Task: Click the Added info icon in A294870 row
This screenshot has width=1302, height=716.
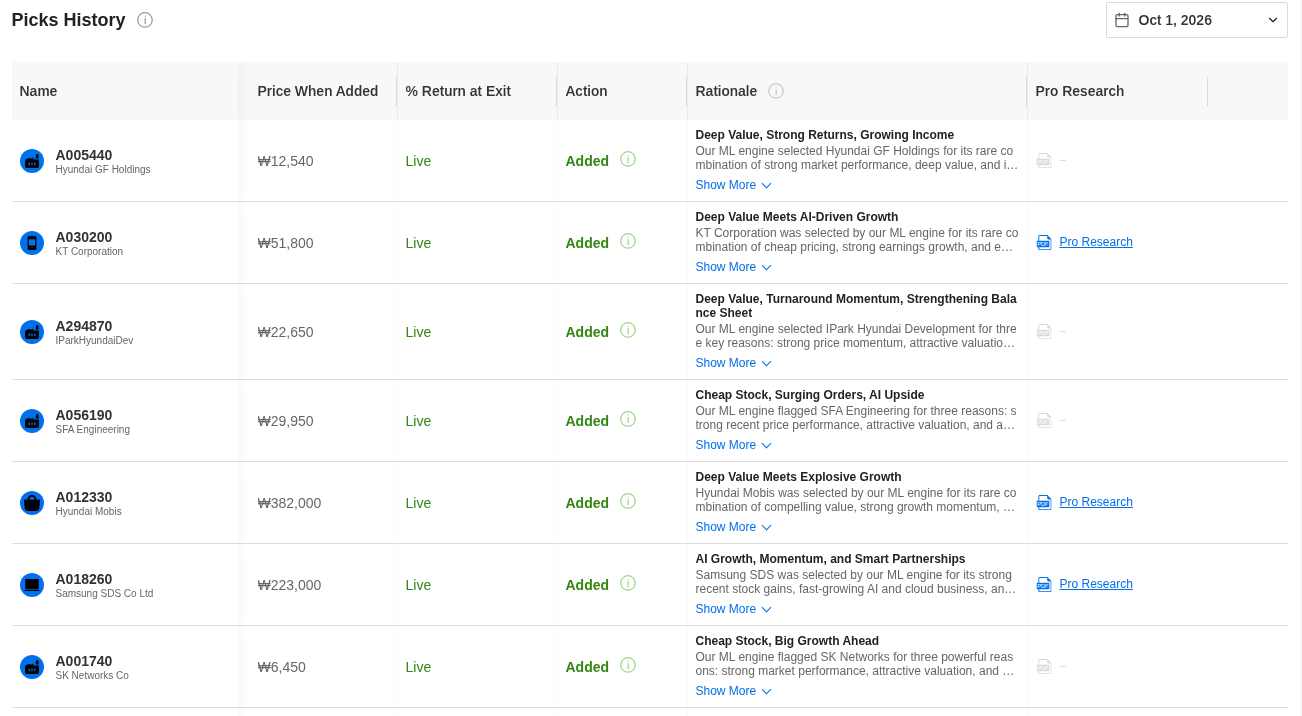Action: click(x=628, y=330)
